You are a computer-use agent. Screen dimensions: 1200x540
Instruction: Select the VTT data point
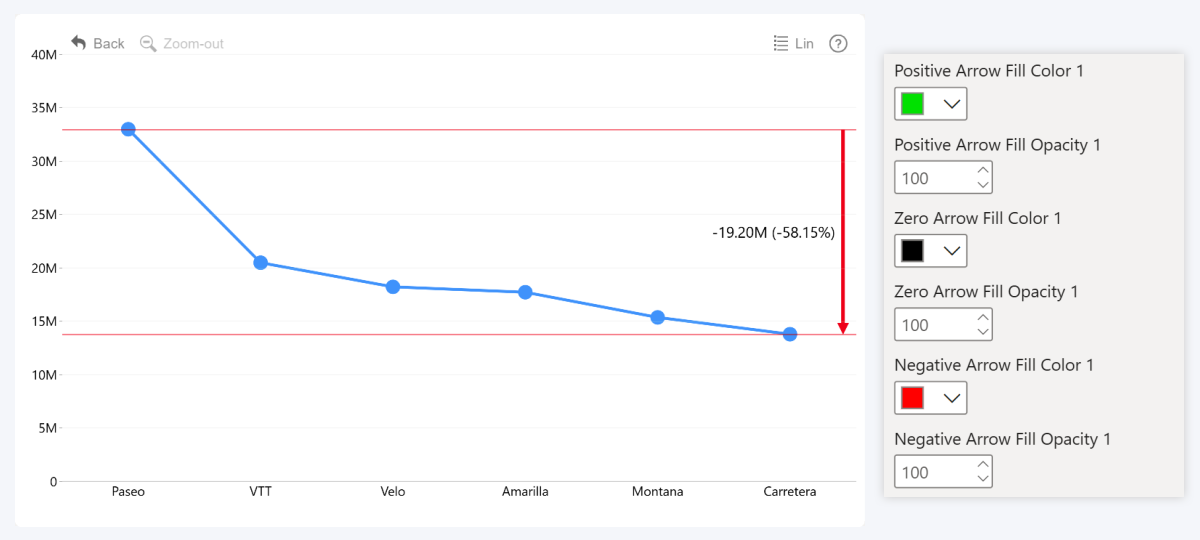coord(260,262)
